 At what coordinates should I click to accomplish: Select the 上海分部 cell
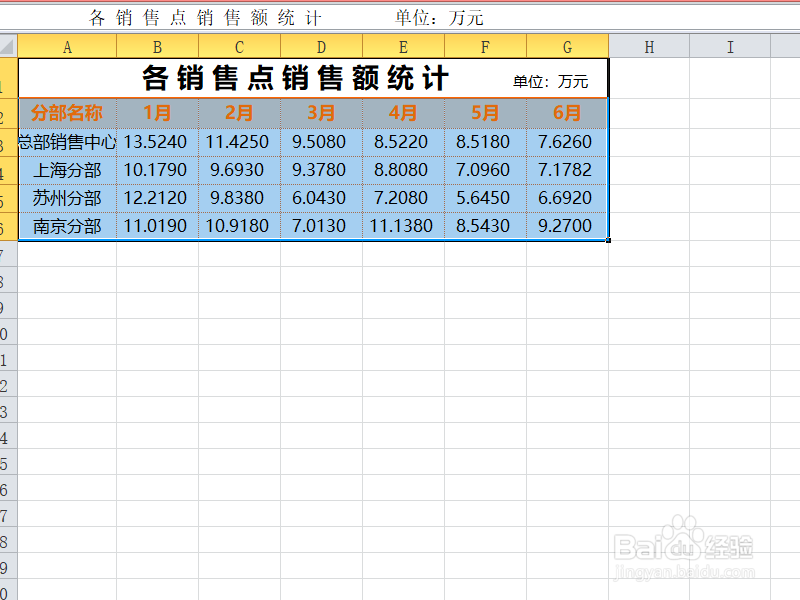pyautogui.click(x=67, y=170)
